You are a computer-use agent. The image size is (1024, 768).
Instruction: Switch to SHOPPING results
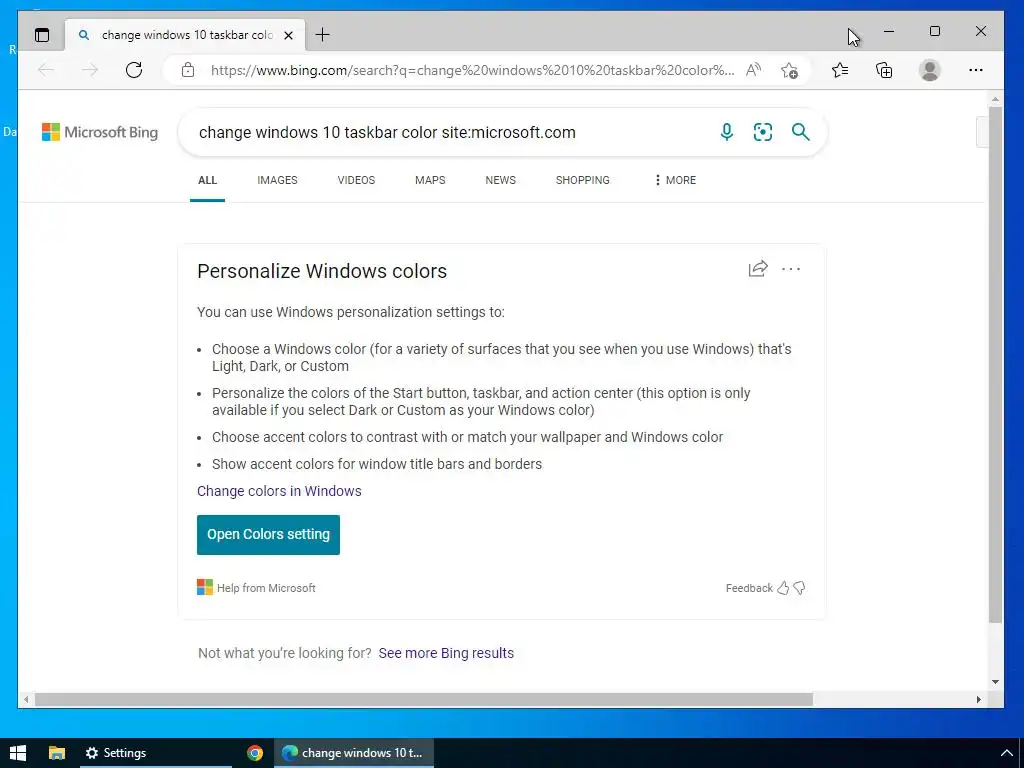coord(583,180)
